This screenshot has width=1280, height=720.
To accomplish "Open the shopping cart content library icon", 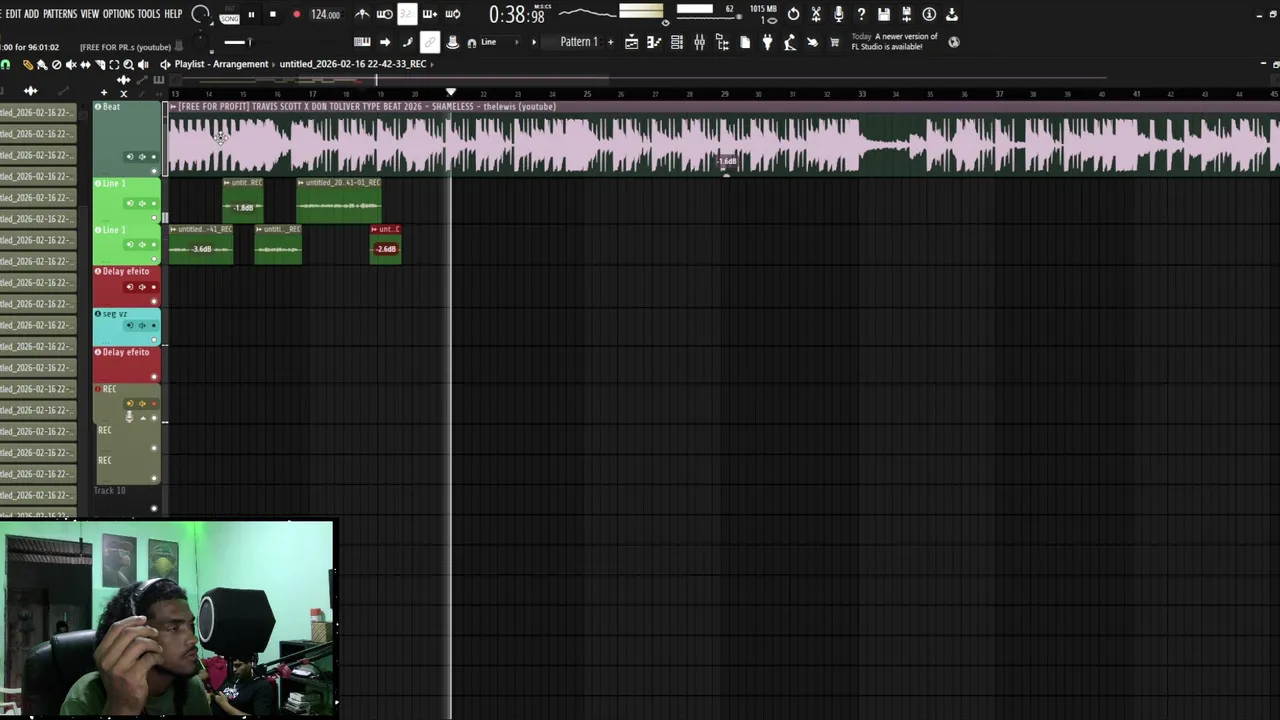I will pyautogui.click(x=834, y=42).
